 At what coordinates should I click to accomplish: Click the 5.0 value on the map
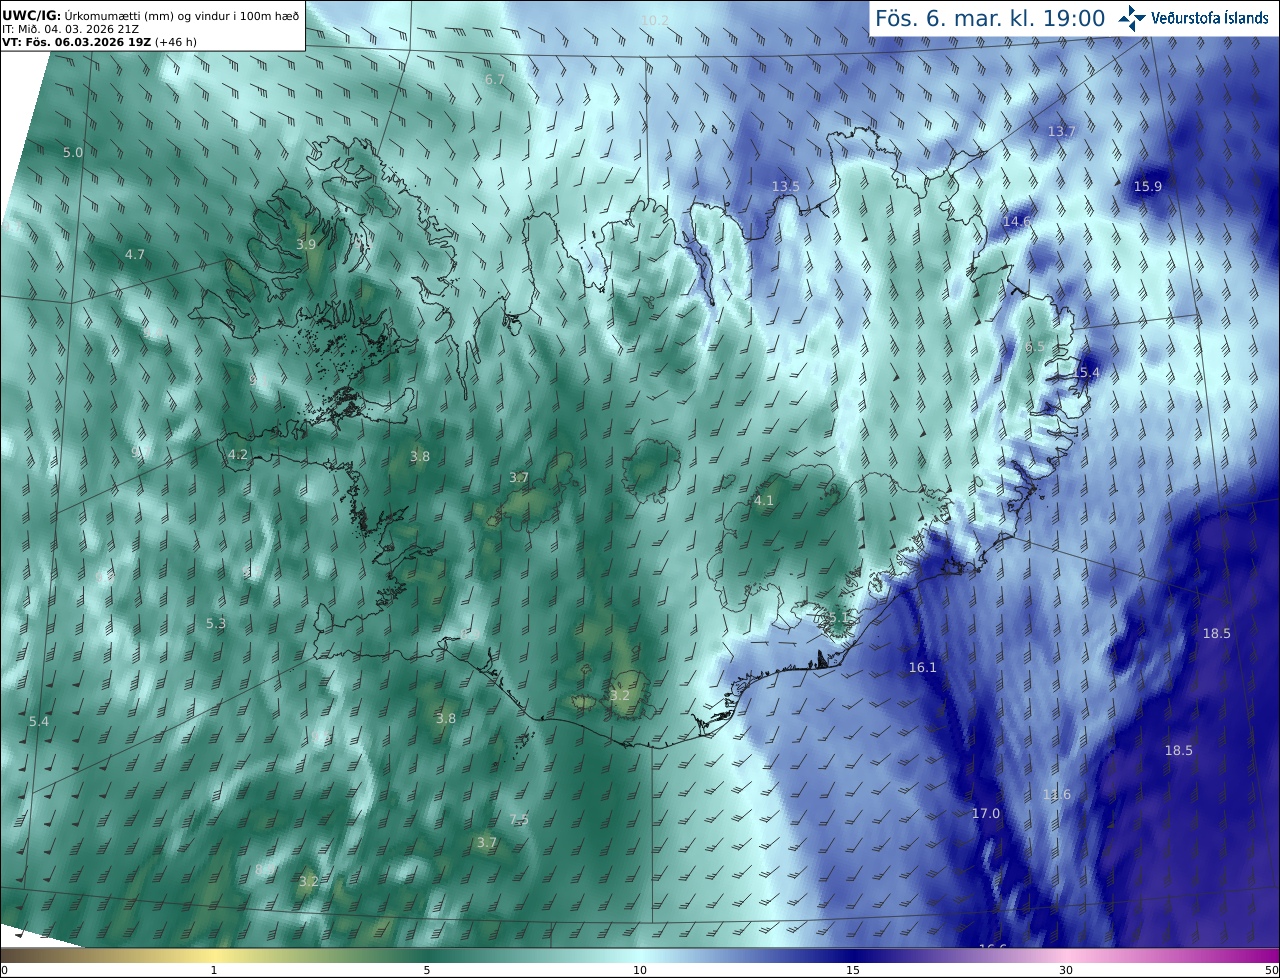pos(73,152)
